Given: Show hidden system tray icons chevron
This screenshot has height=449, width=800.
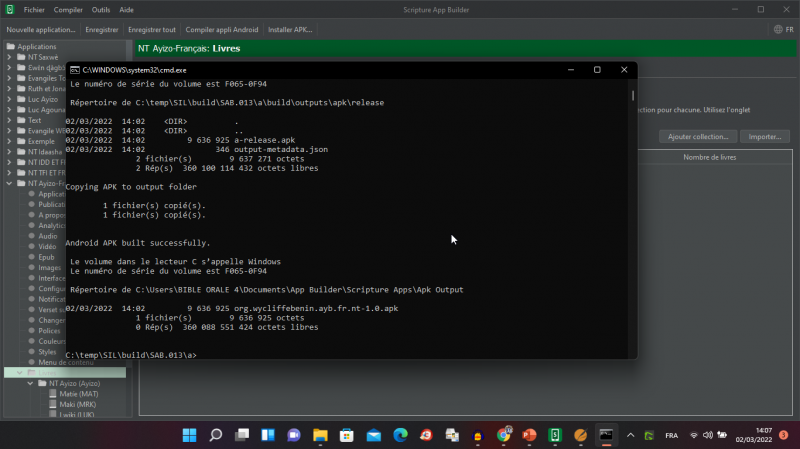Looking at the screenshot, I should point(629,435).
